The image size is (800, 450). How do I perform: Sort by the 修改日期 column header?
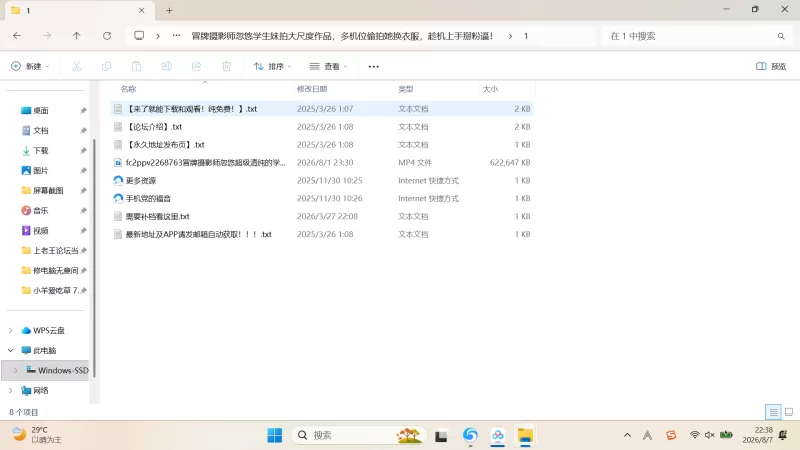(x=312, y=89)
